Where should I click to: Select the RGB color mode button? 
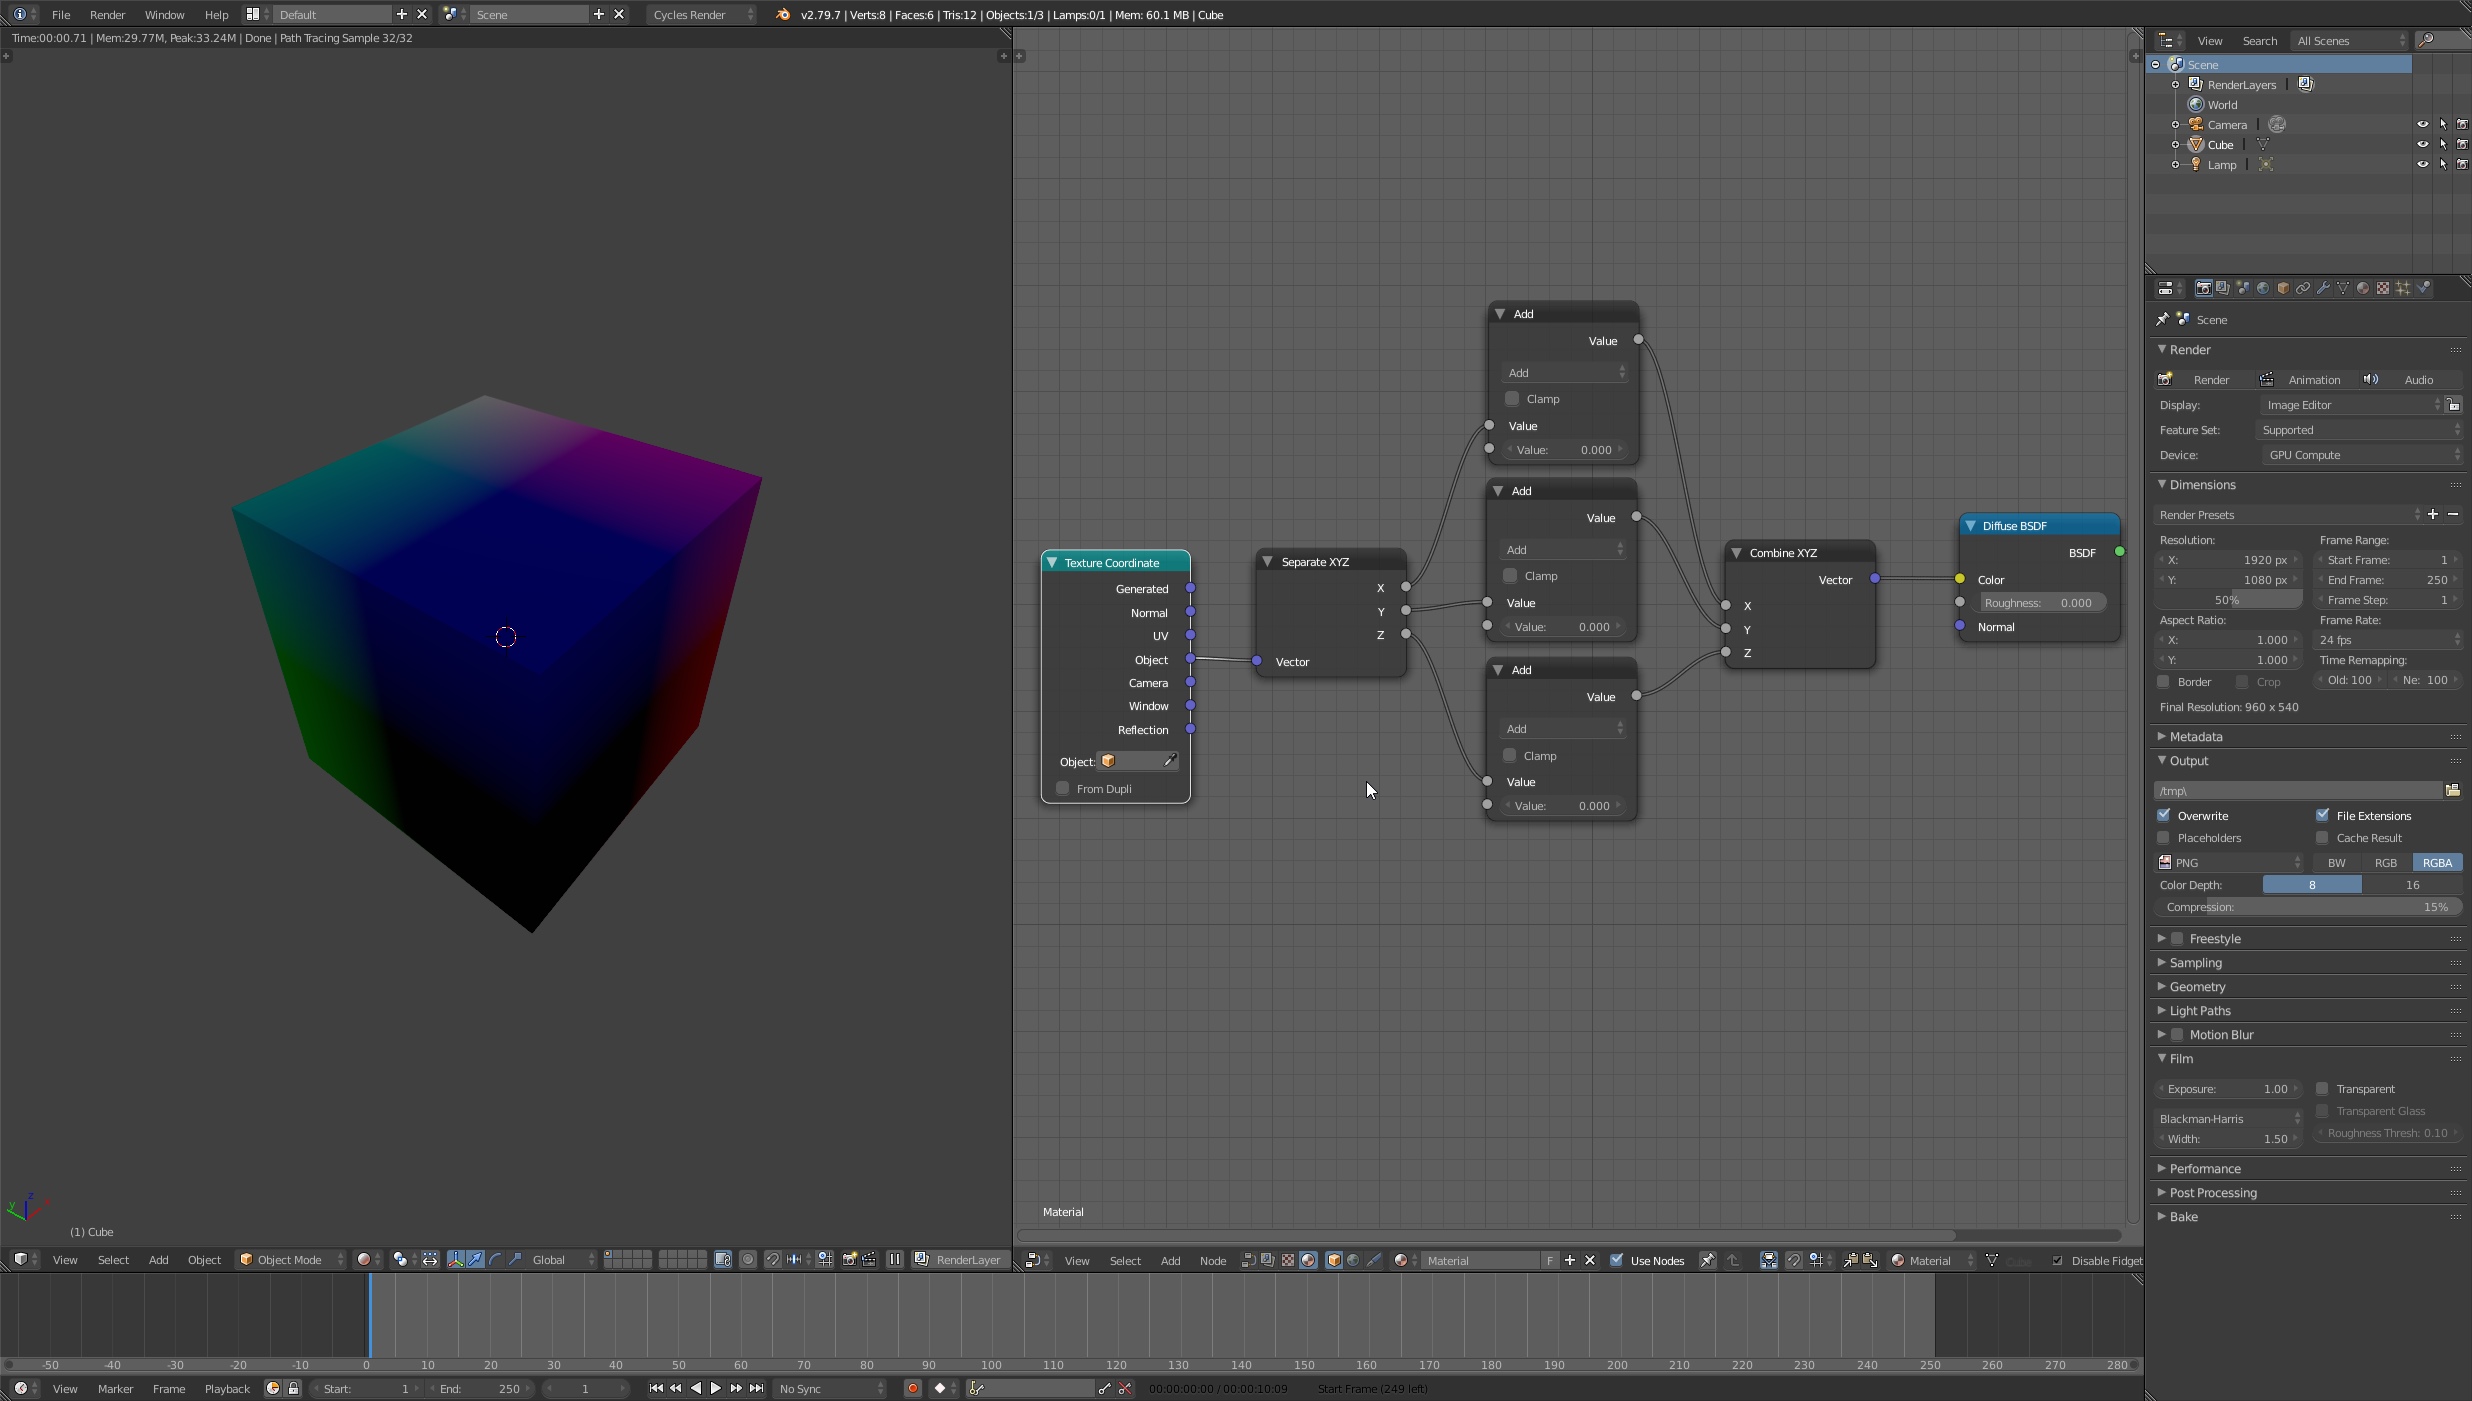click(x=2386, y=863)
